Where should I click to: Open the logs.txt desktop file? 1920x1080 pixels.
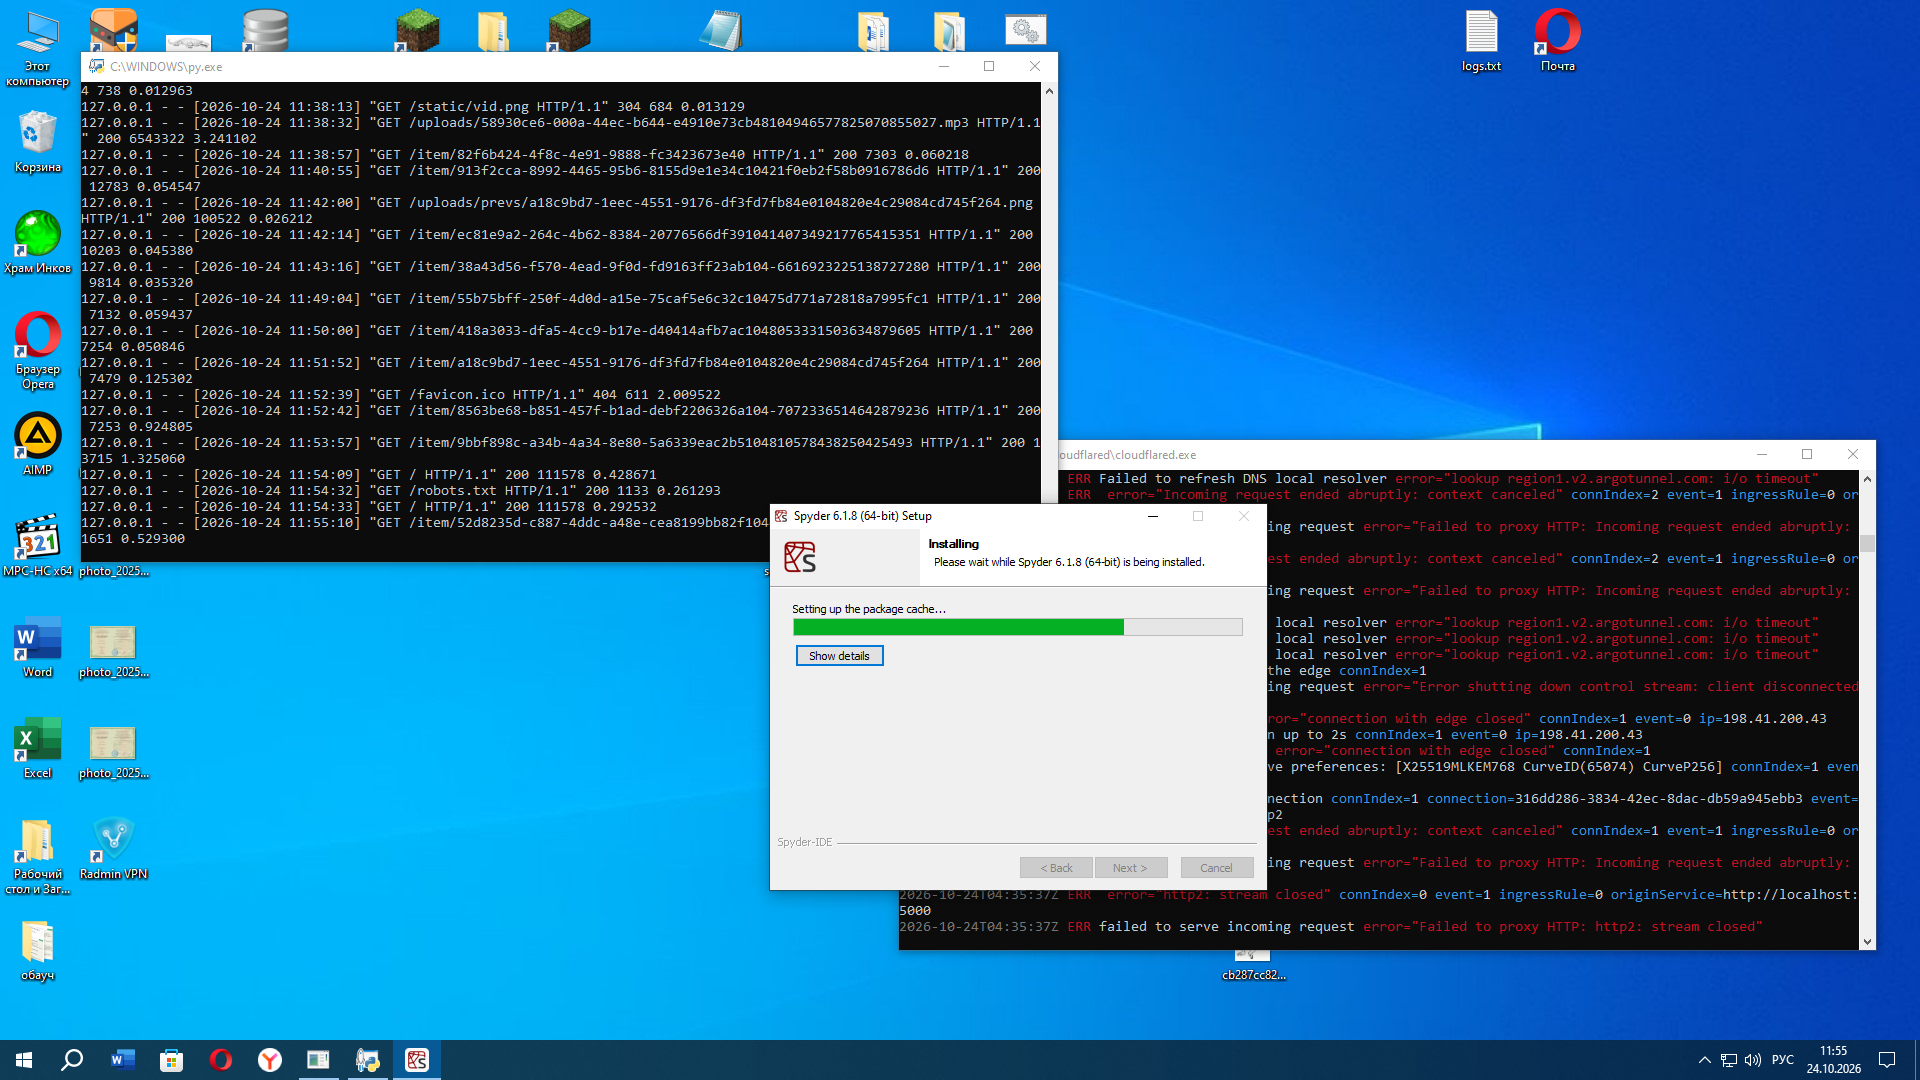pyautogui.click(x=1481, y=41)
